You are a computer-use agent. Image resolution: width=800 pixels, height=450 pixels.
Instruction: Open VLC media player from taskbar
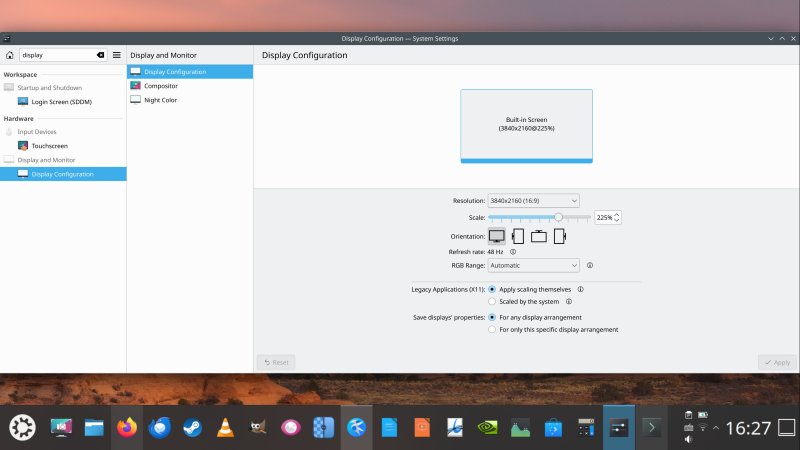click(x=224, y=428)
